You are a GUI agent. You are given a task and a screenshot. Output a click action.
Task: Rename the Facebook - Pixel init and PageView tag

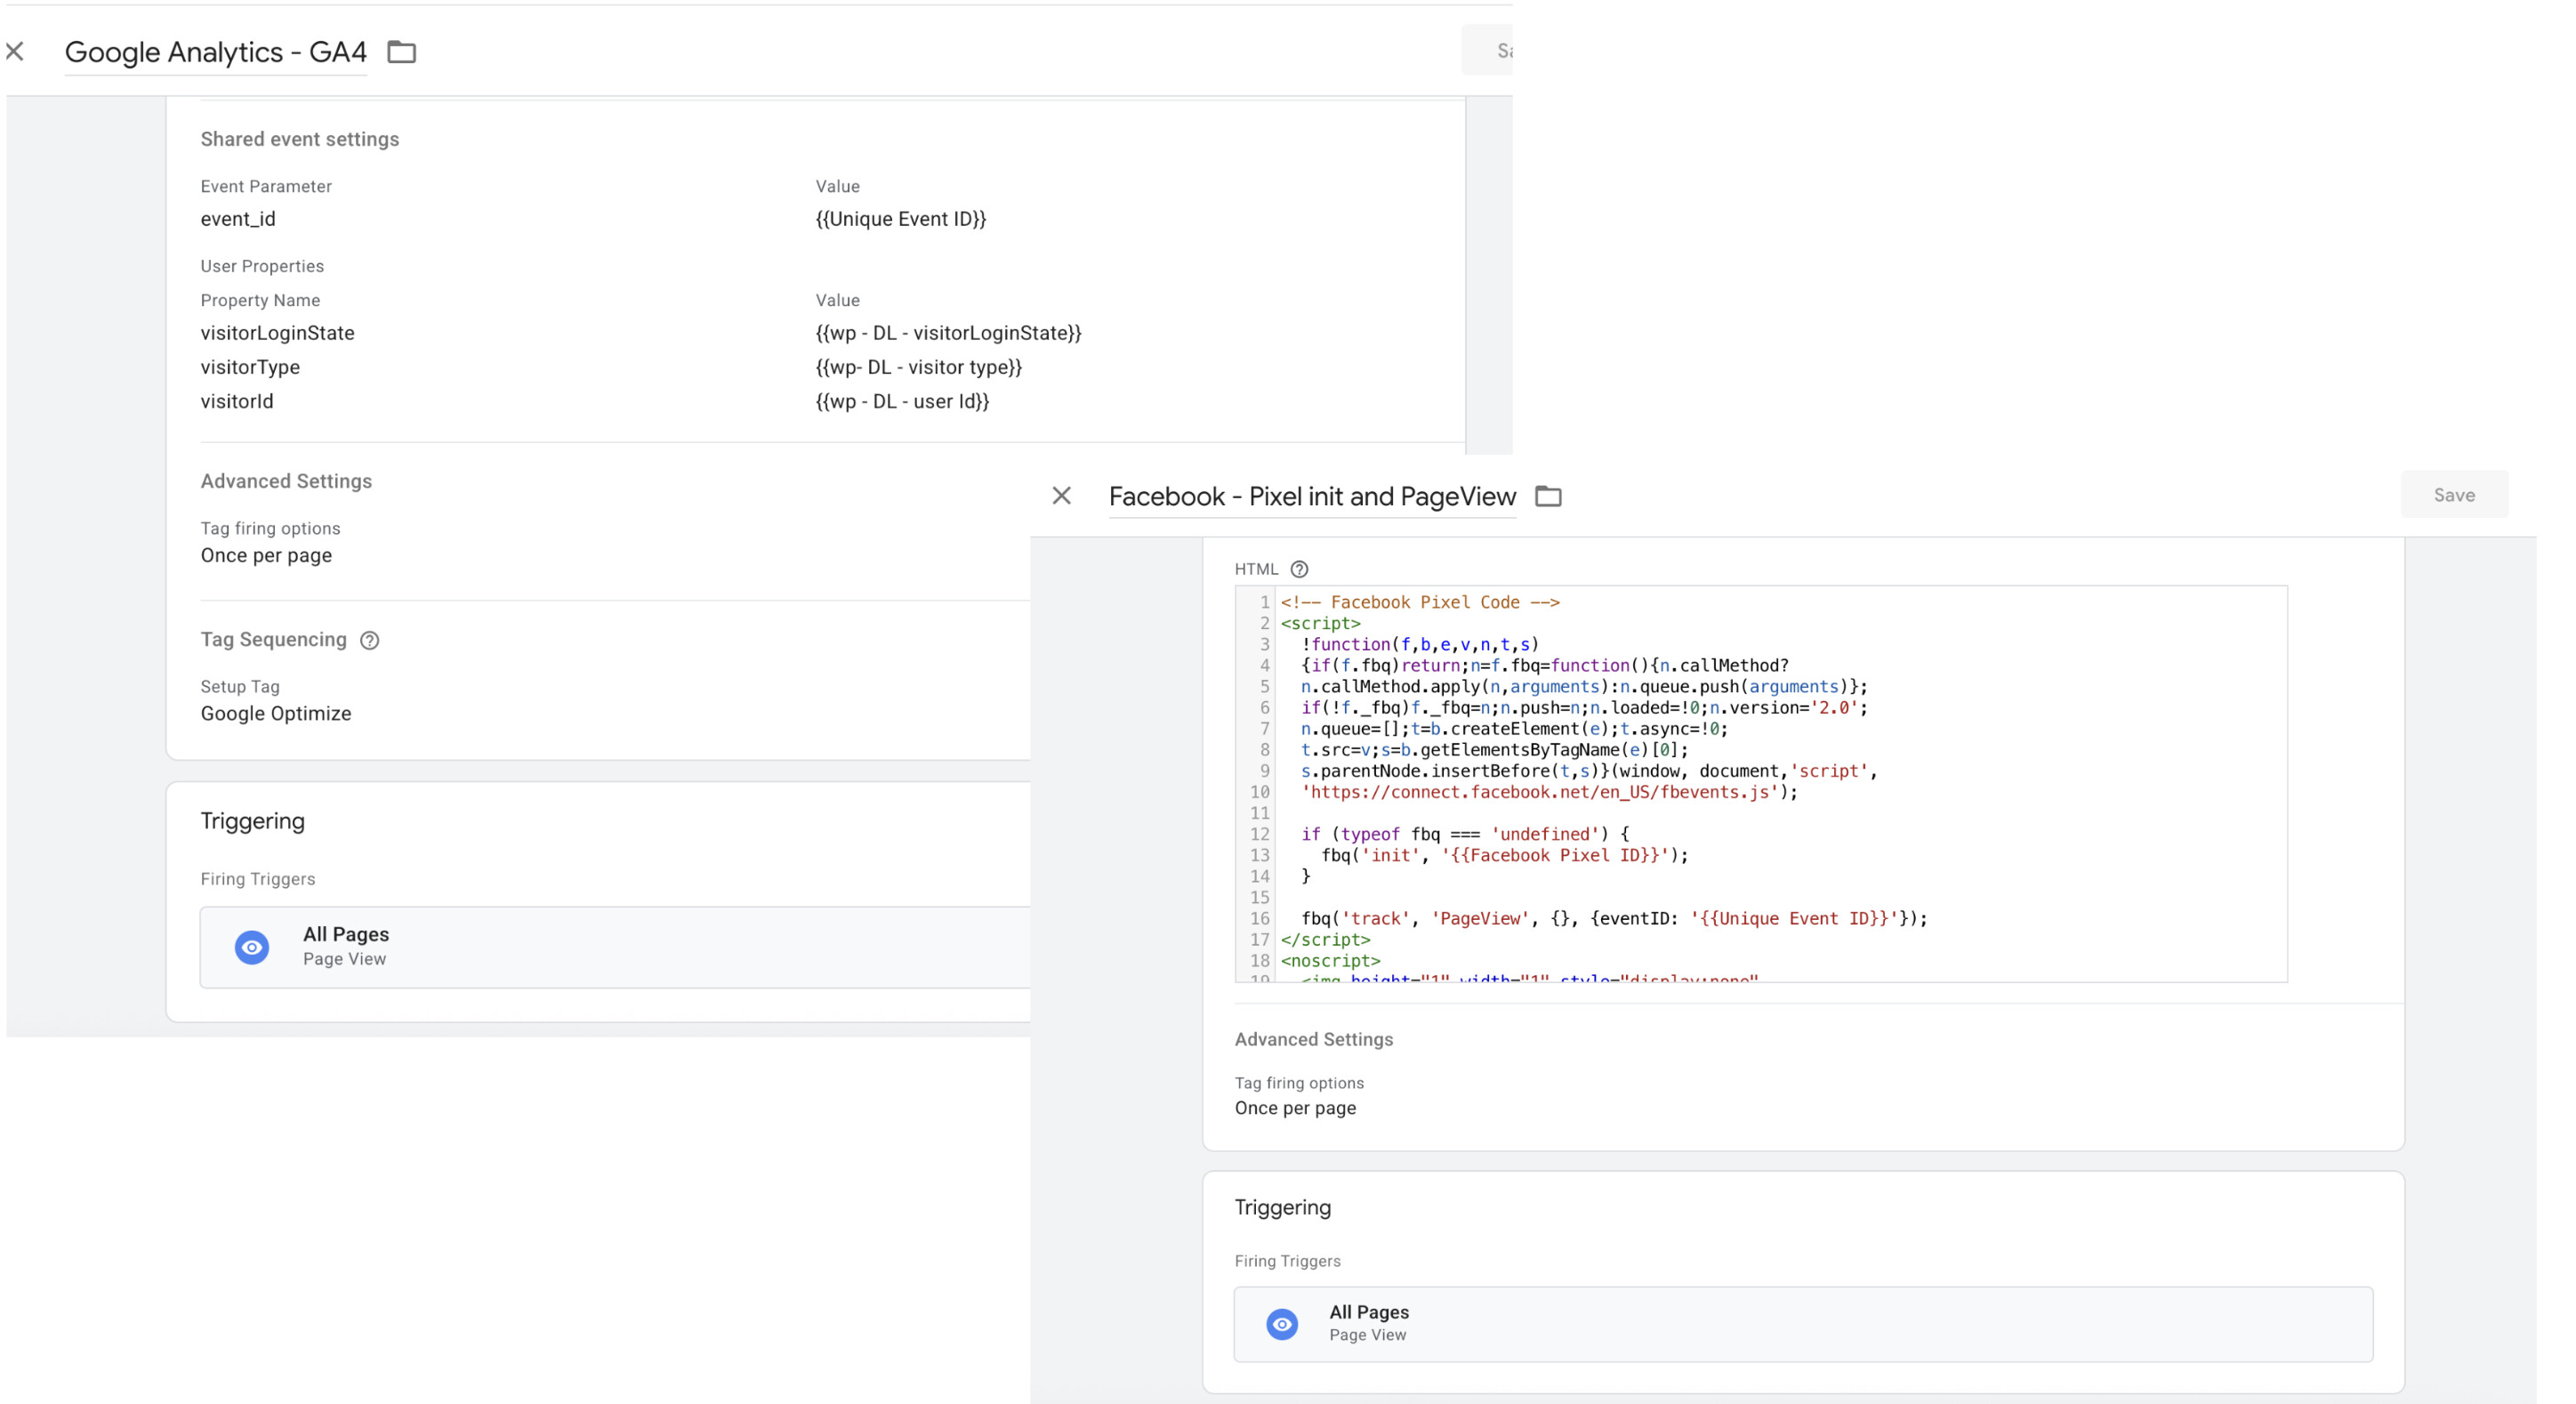1312,497
